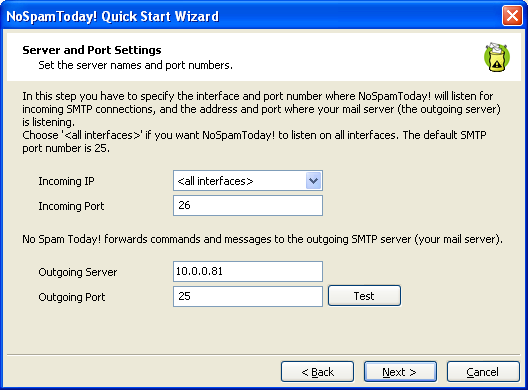This screenshot has width=528, height=390.
Task: Click into the Outgoing Server field
Action: point(248,271)
